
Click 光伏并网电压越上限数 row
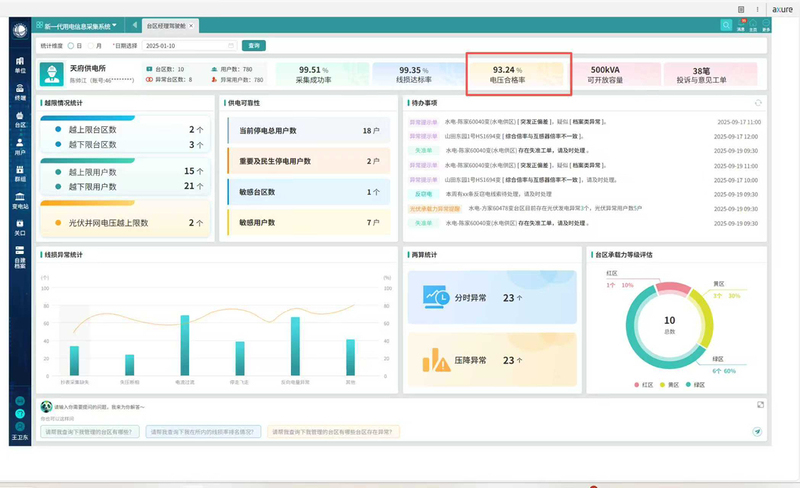[125, 223]
